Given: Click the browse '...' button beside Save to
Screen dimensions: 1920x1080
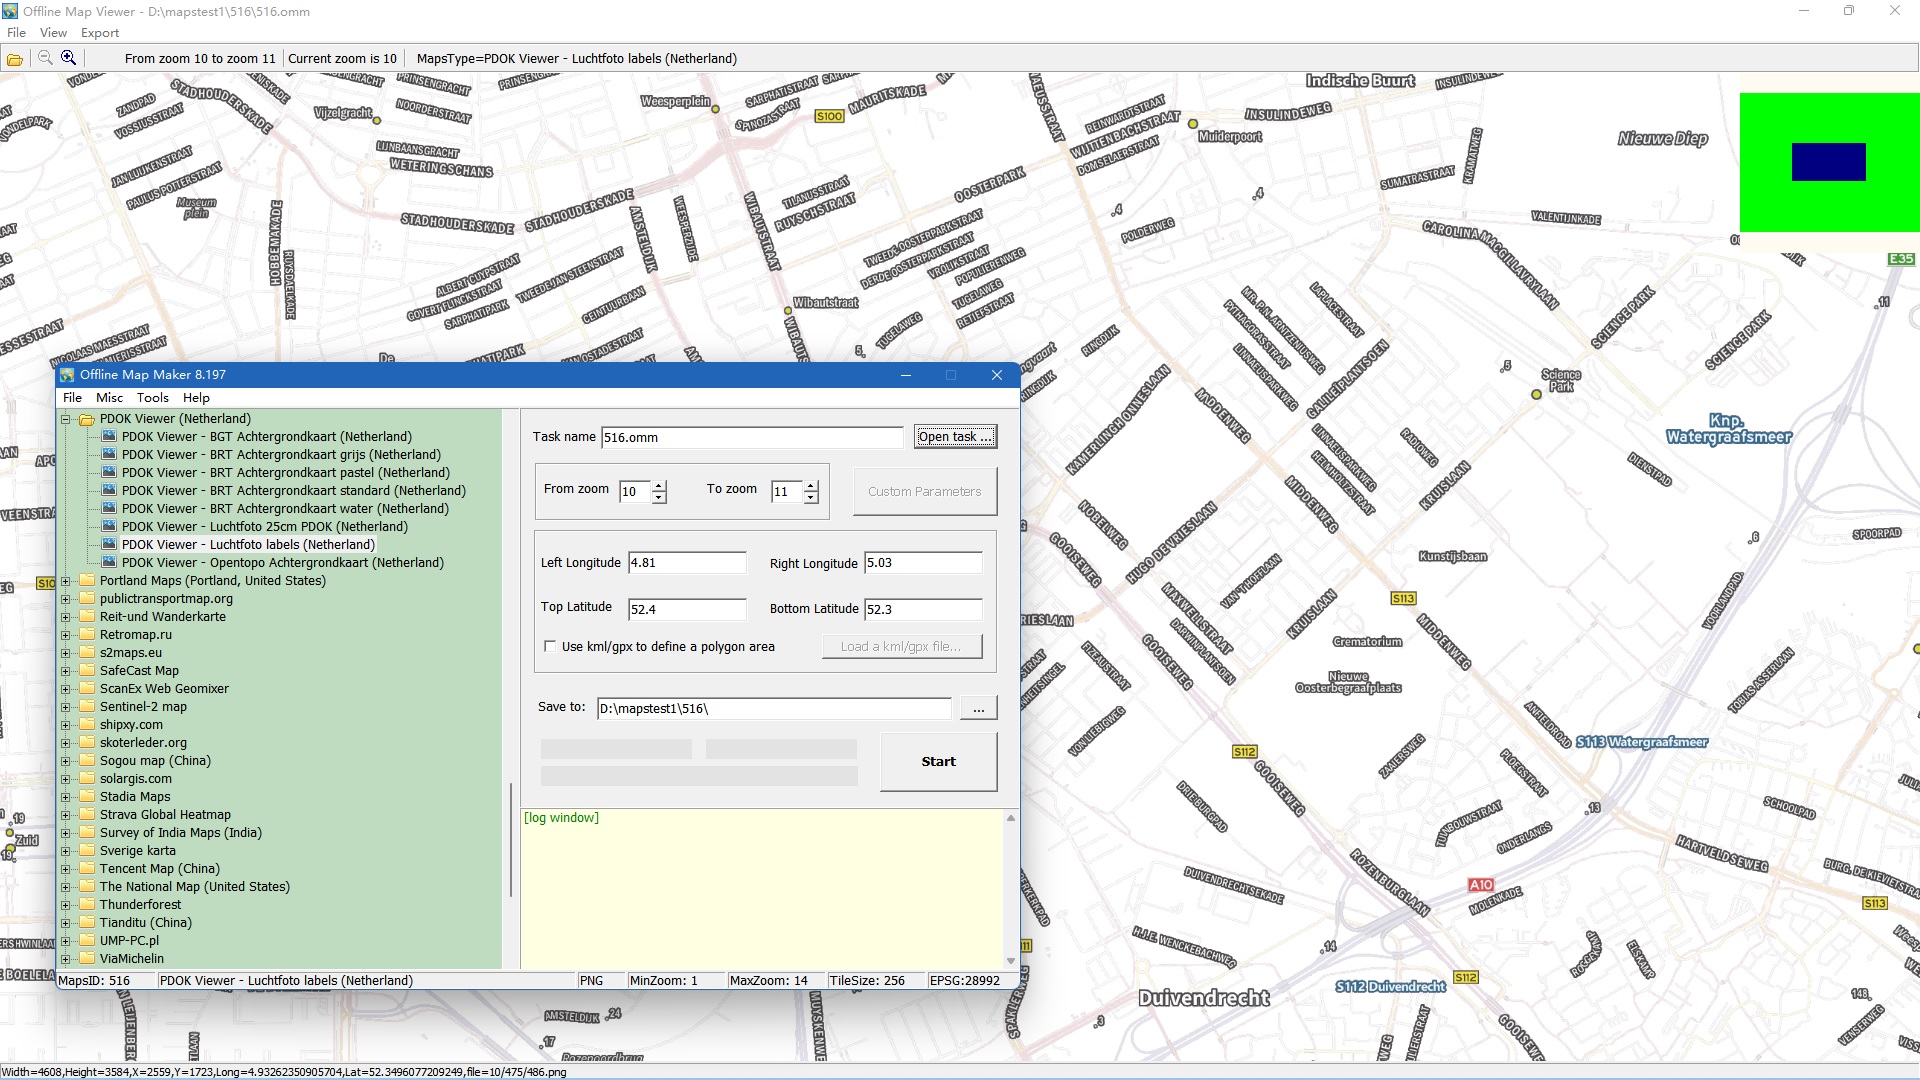Looking at the screenshot, I should (x=978, y=709).
